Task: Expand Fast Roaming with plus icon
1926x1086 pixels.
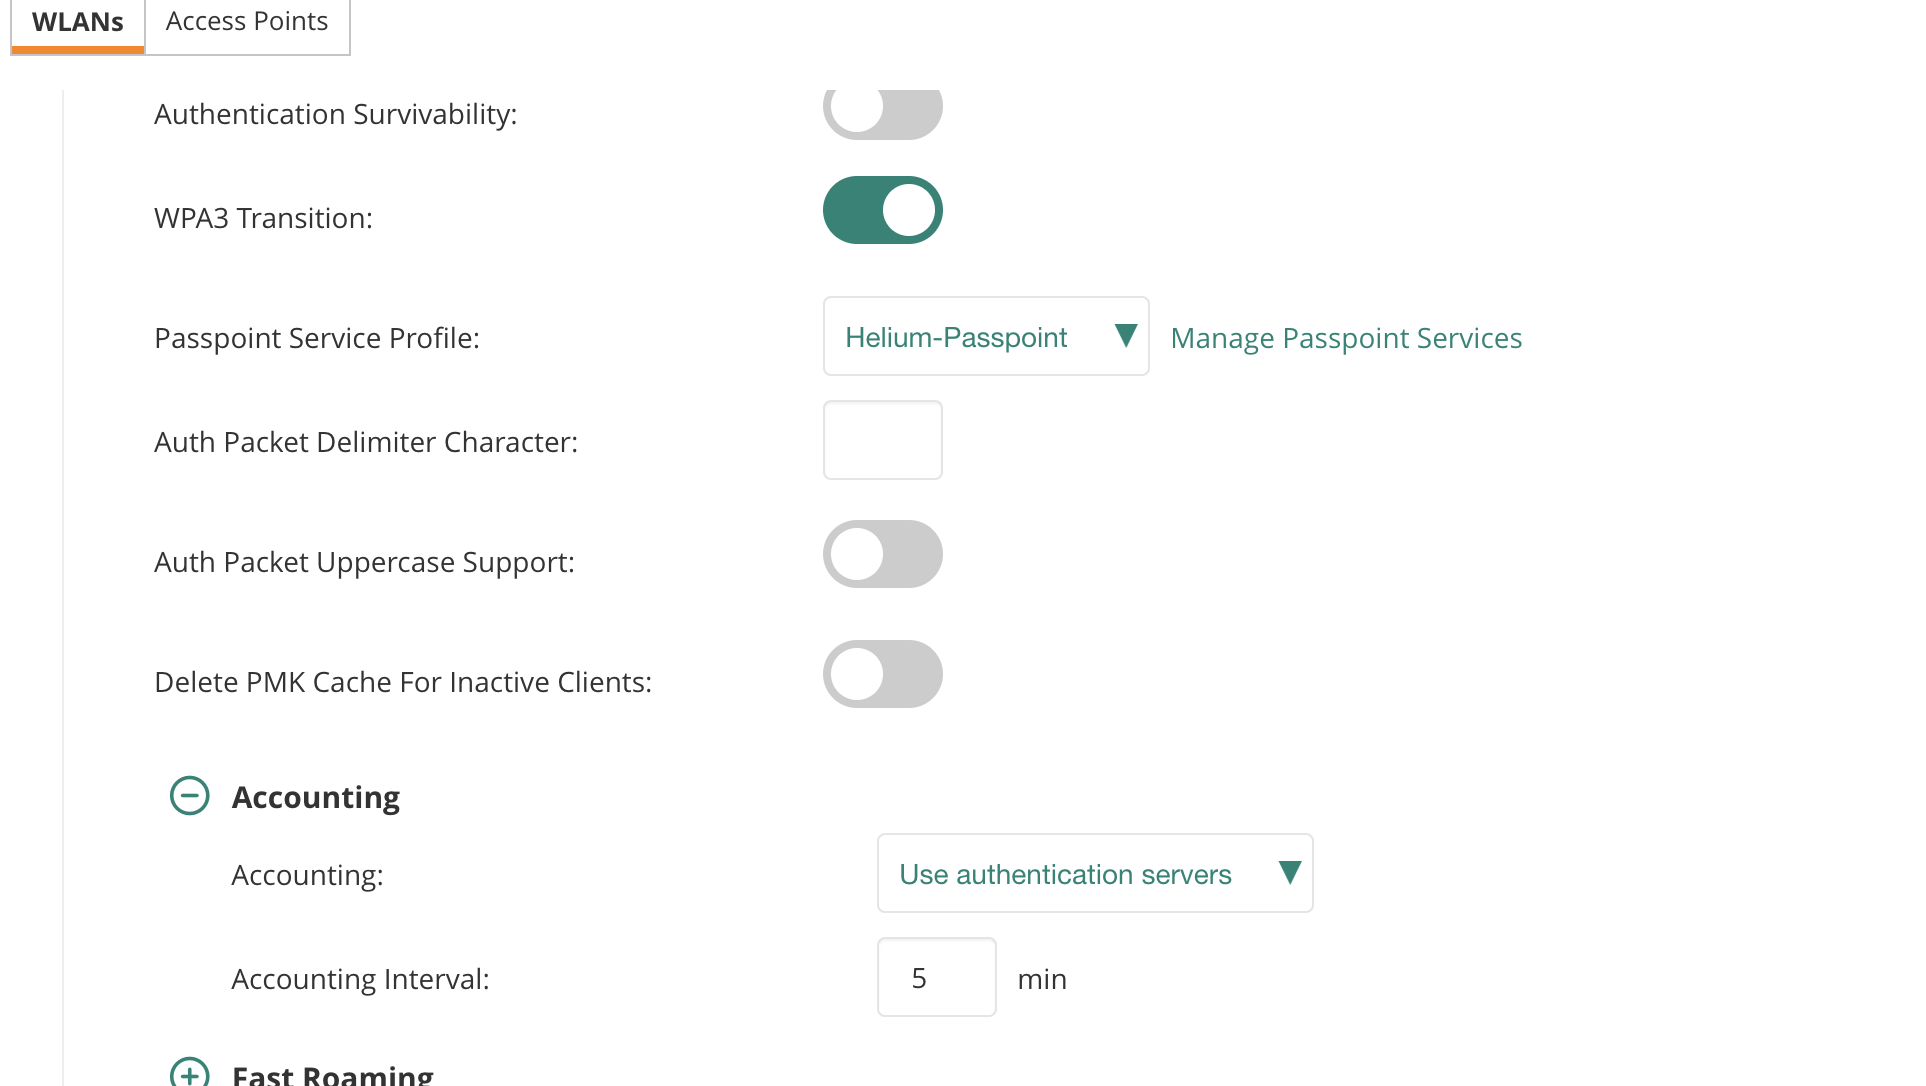Action: [x=189, y=1074]
